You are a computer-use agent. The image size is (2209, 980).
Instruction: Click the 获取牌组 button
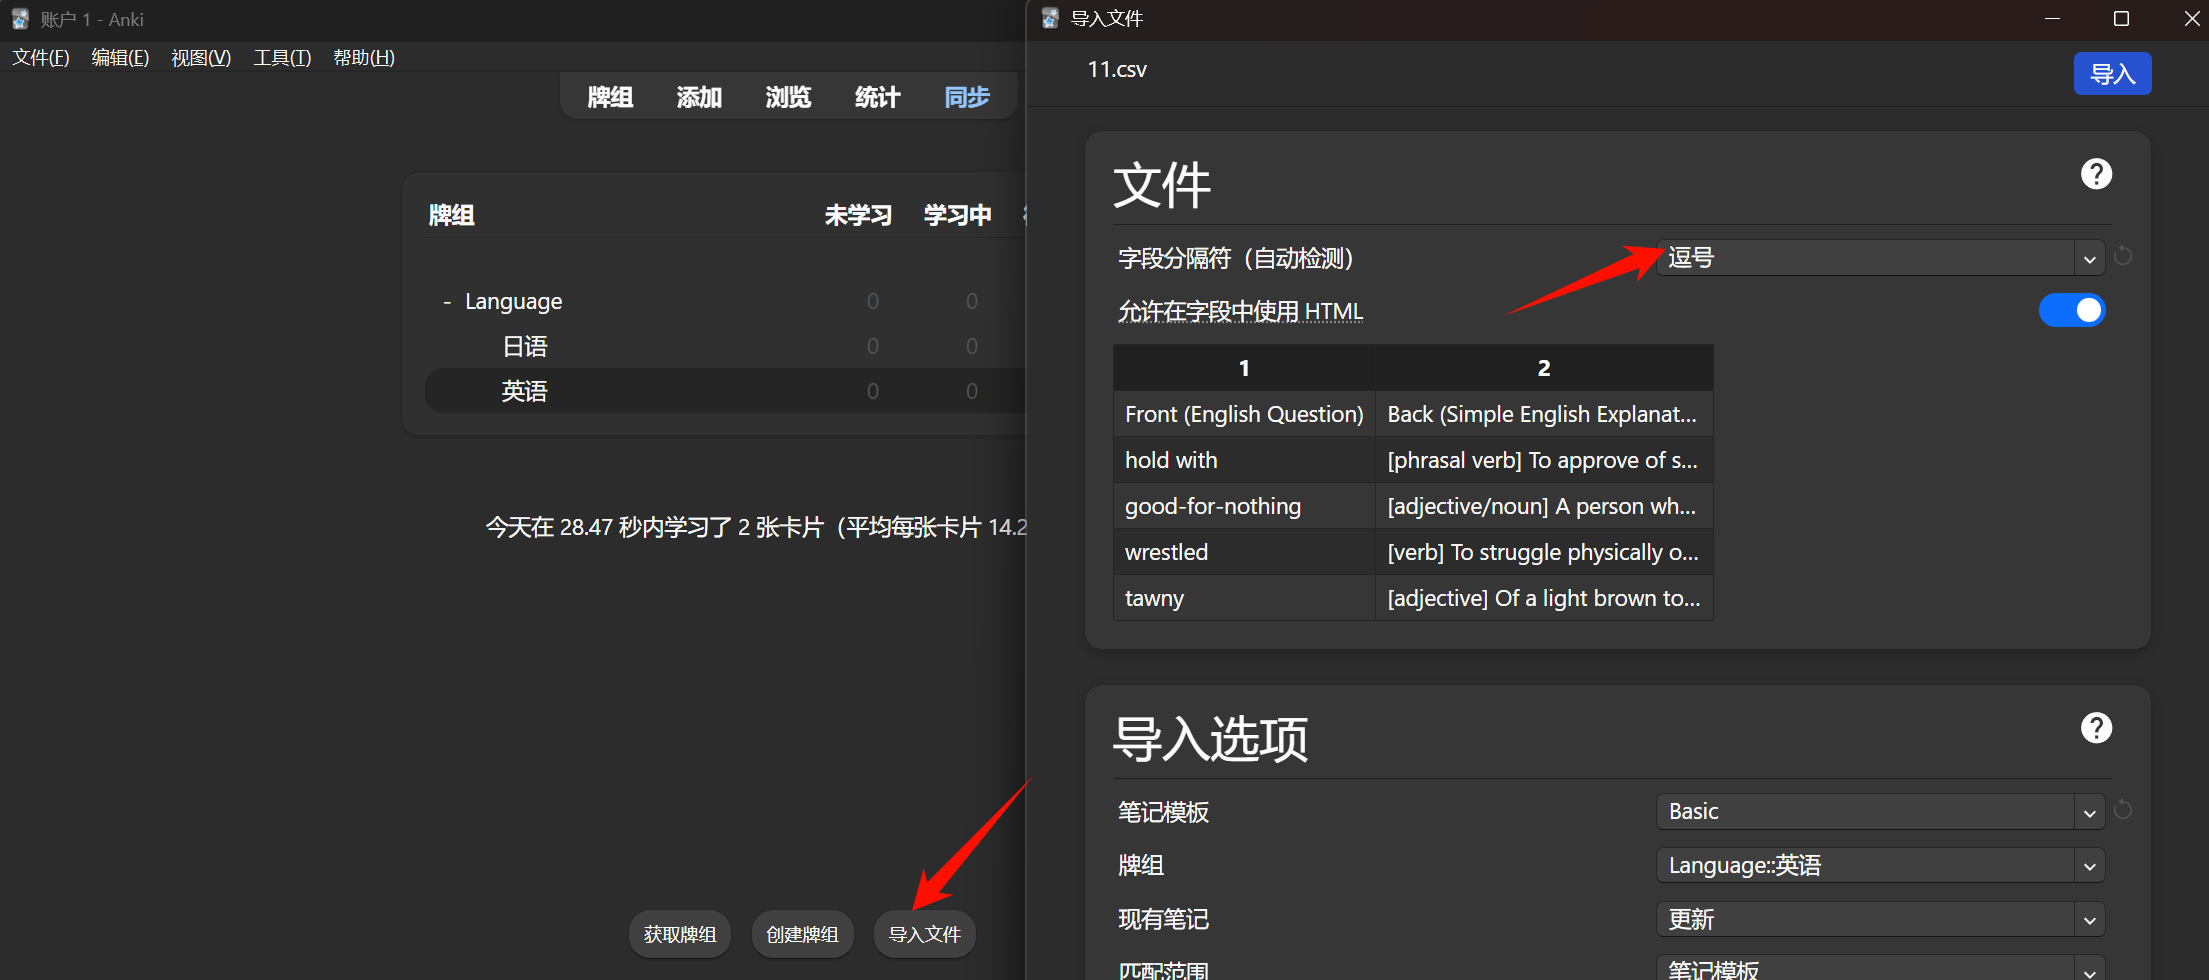pyautogui.click(x=679, y=933)
